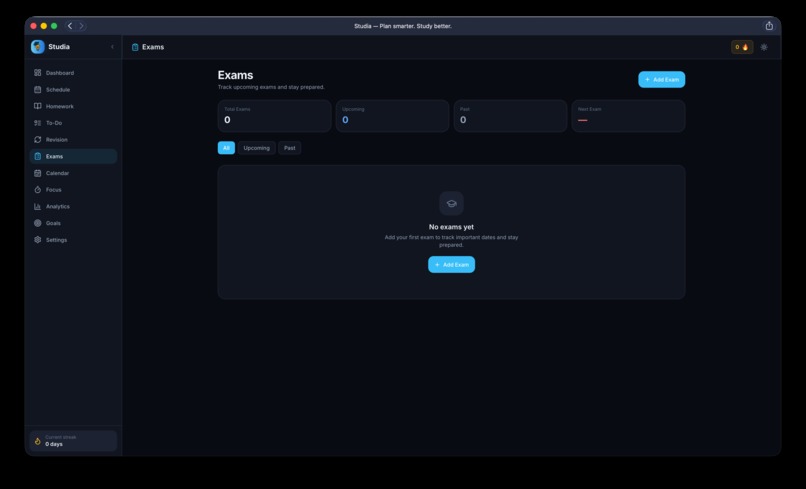Click the Past stat card
The height and width of the screenshot is (489, 806).
coord(510,116)
